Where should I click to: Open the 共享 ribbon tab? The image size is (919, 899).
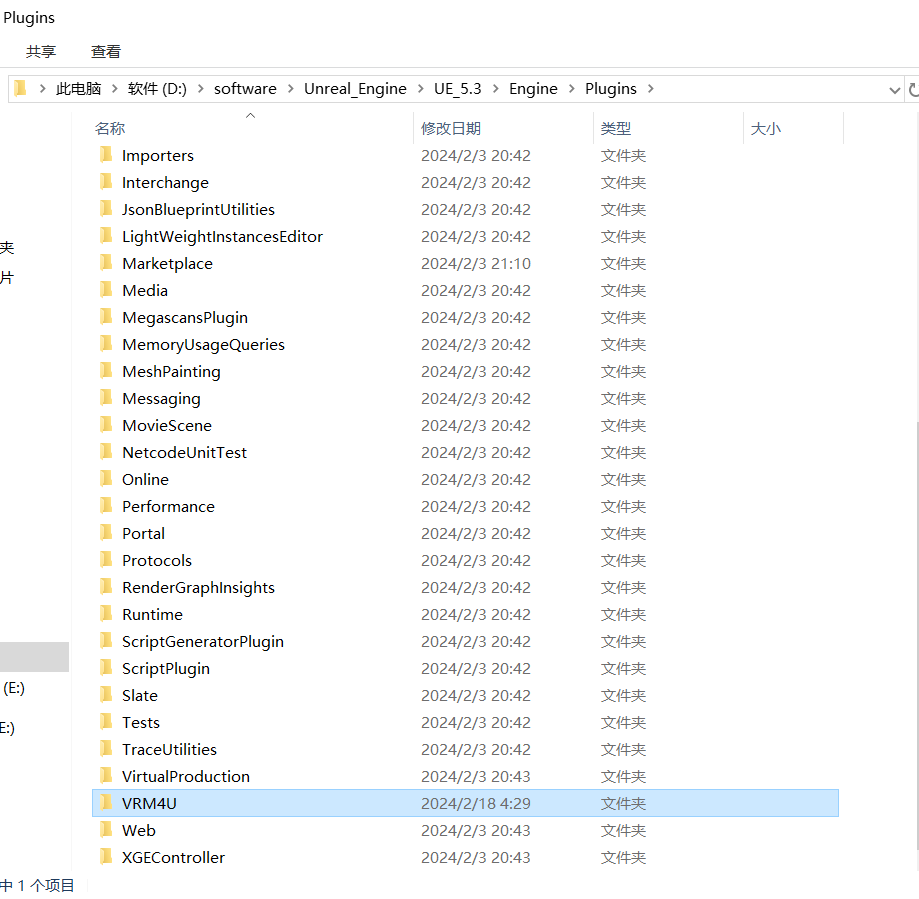click(x=41, y=52)
